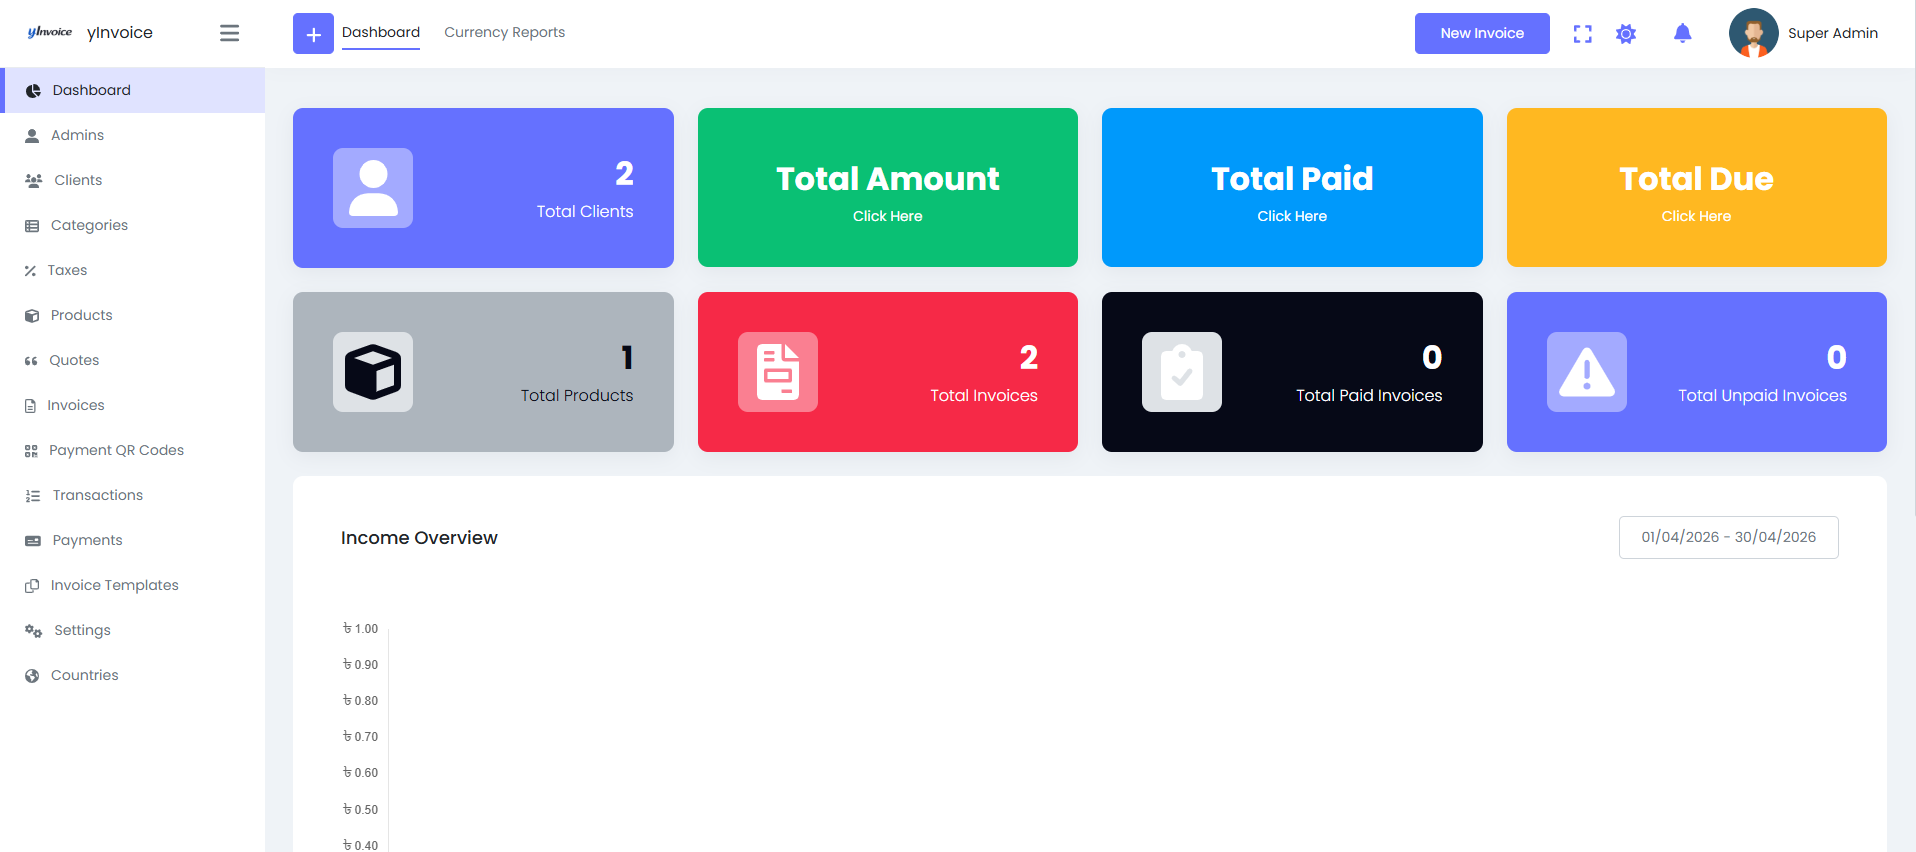This screenshot has height=852, width=1916.
Task: Toggle fullscreen mode icon
Action: [x=1582, y=34]
